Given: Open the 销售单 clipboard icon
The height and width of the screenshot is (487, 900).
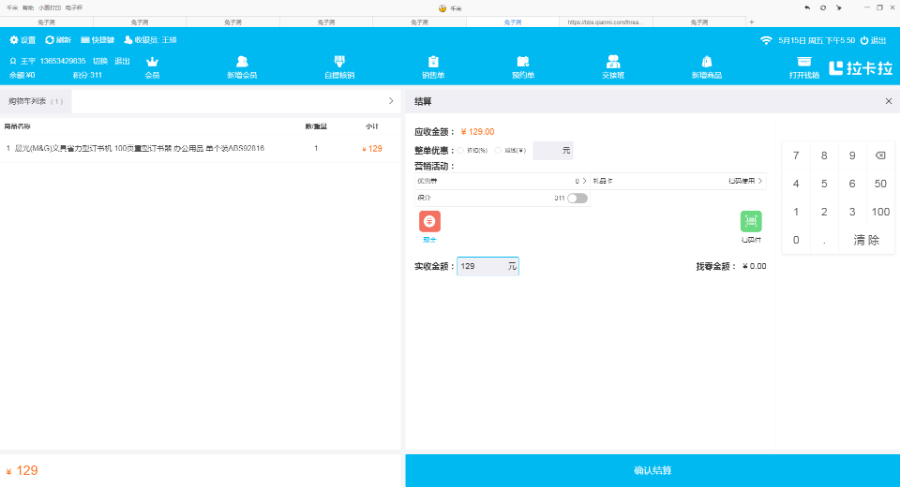Looking at the screenshot, I should click(x=433, y=62).
